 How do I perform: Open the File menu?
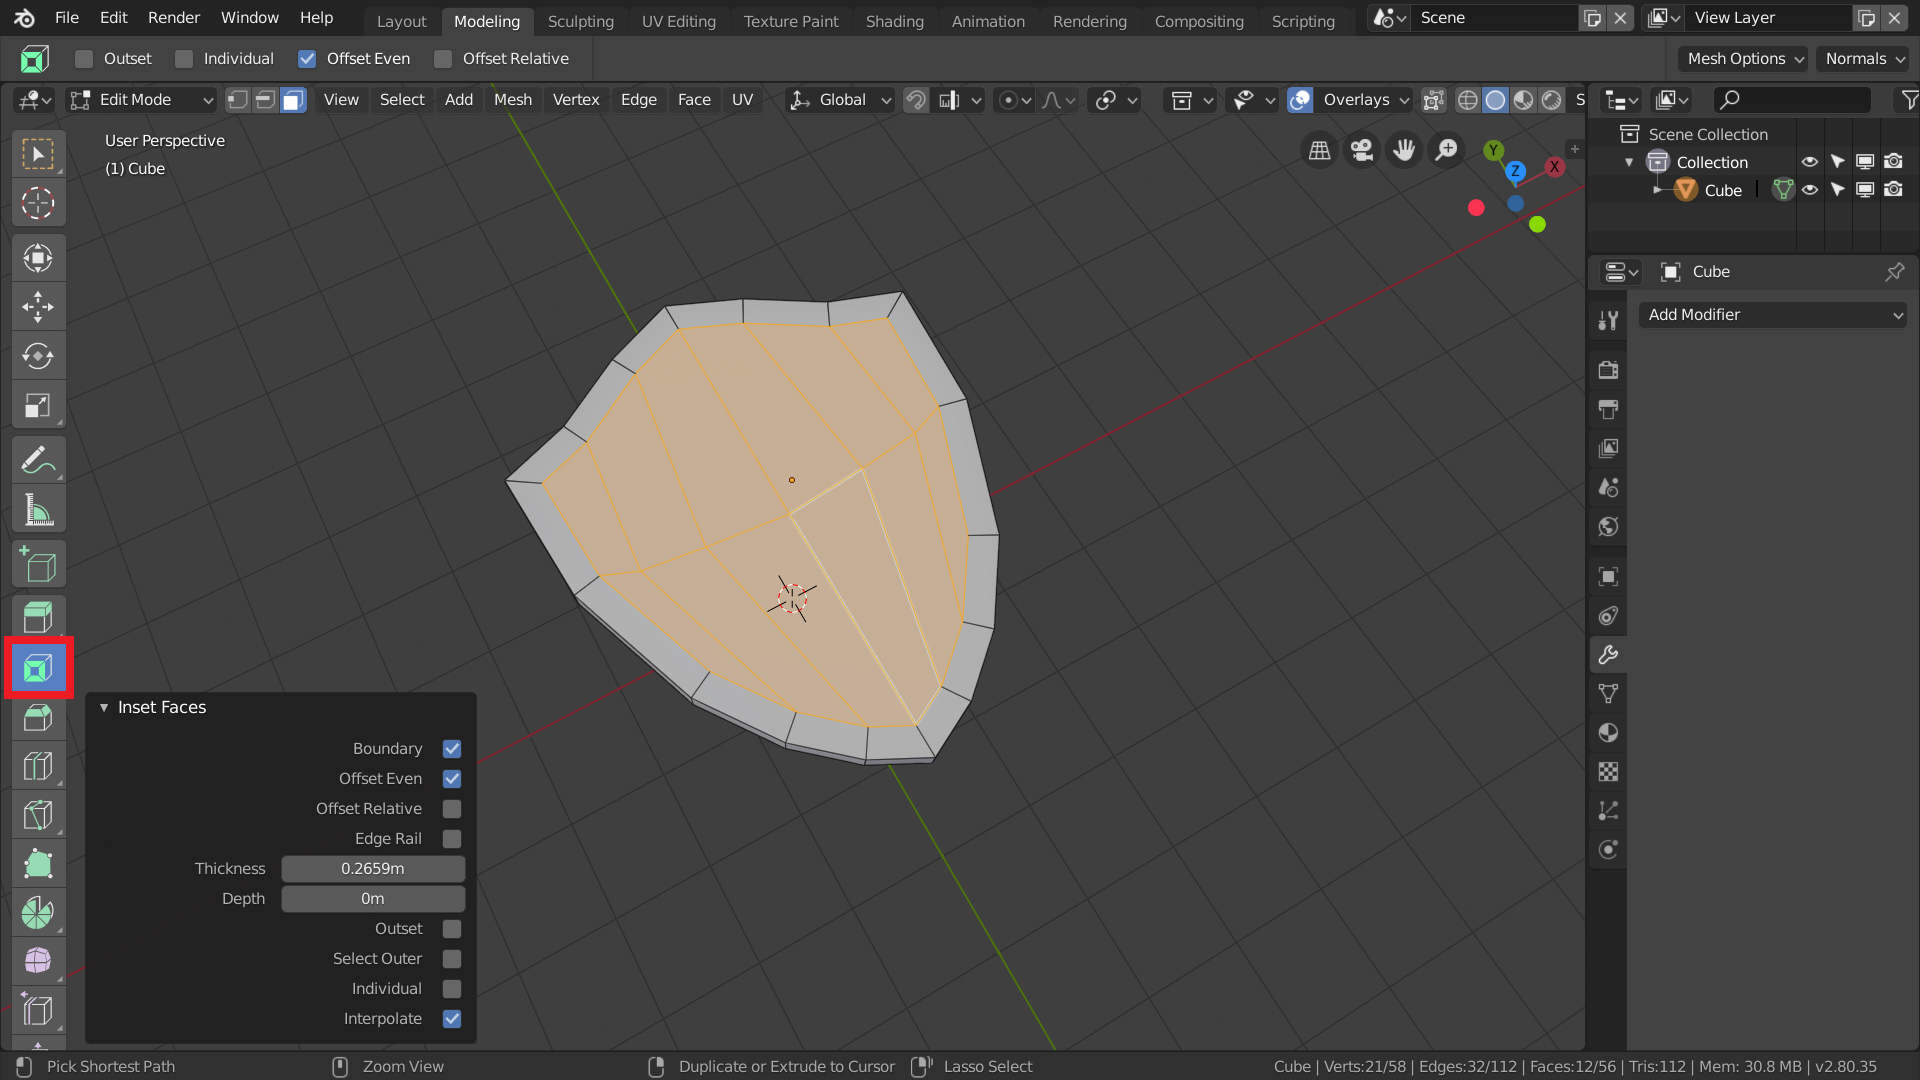pos(66,18)
